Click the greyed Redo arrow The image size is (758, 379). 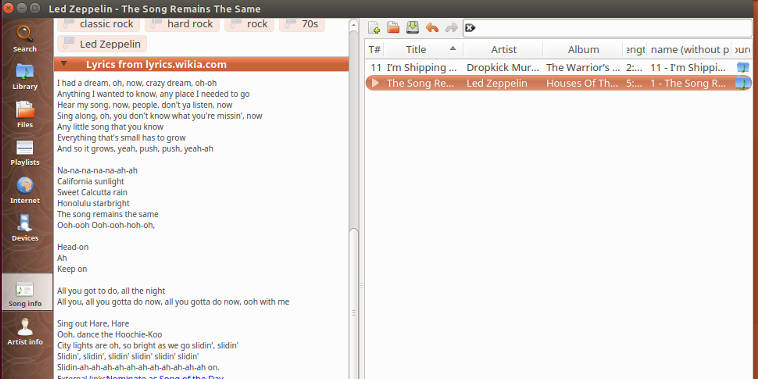pyautogui.click(x=451, y=28)
